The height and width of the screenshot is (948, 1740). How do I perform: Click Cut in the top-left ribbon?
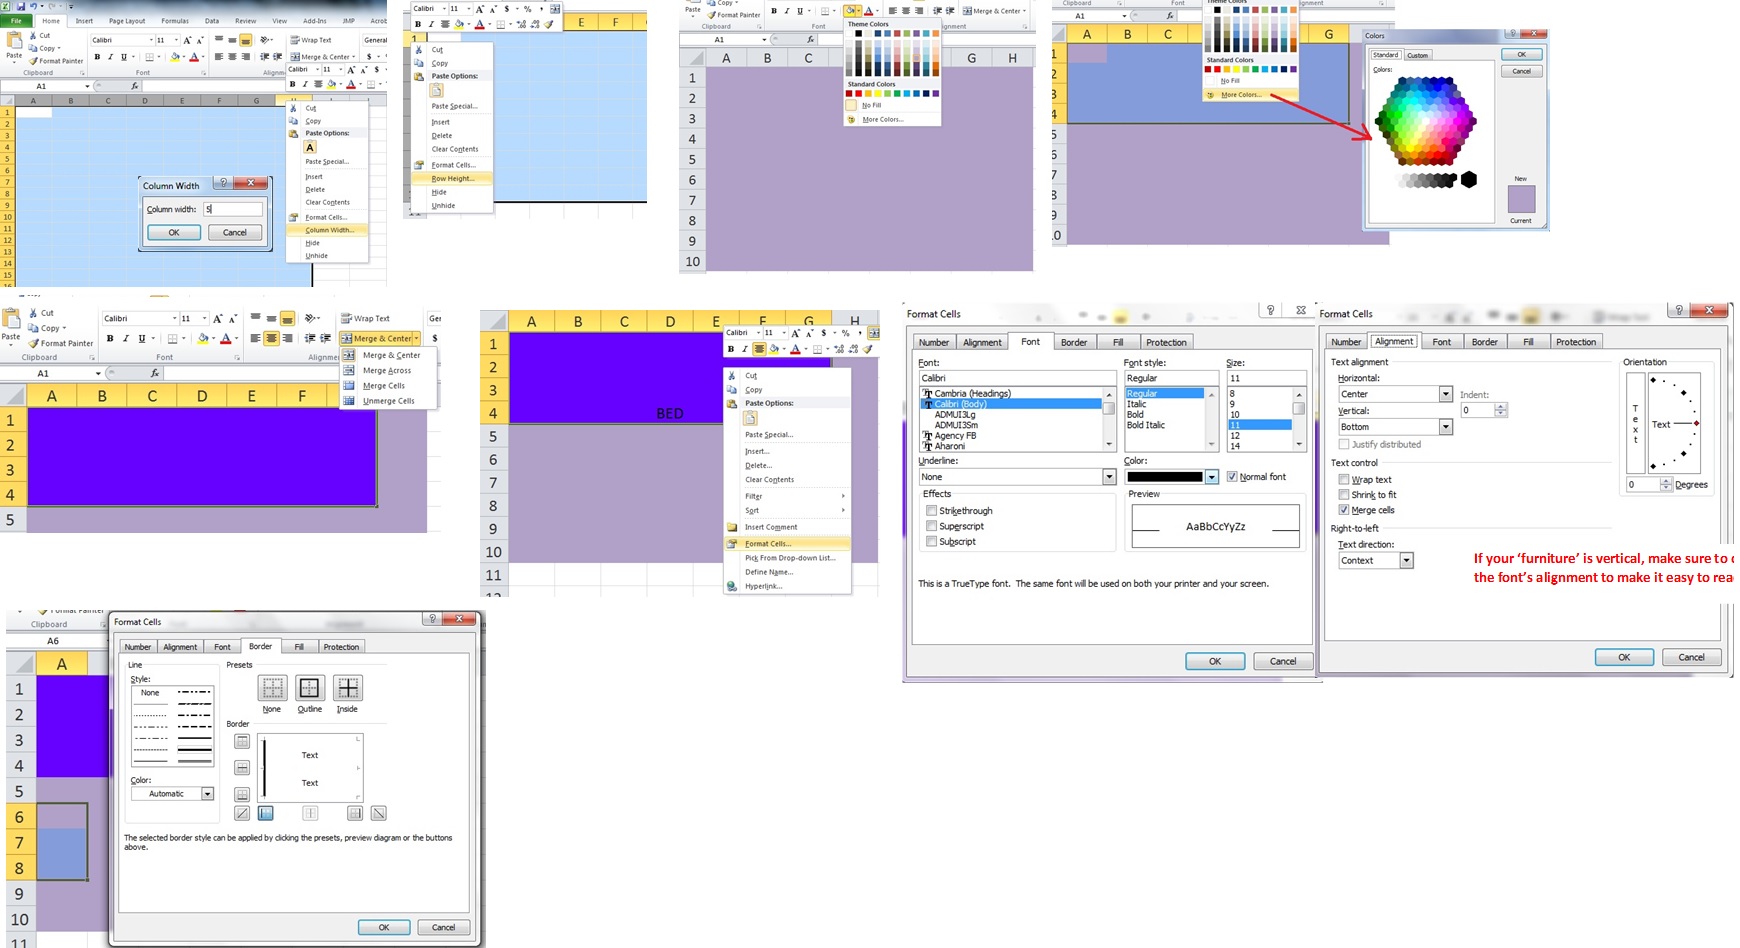40,35
